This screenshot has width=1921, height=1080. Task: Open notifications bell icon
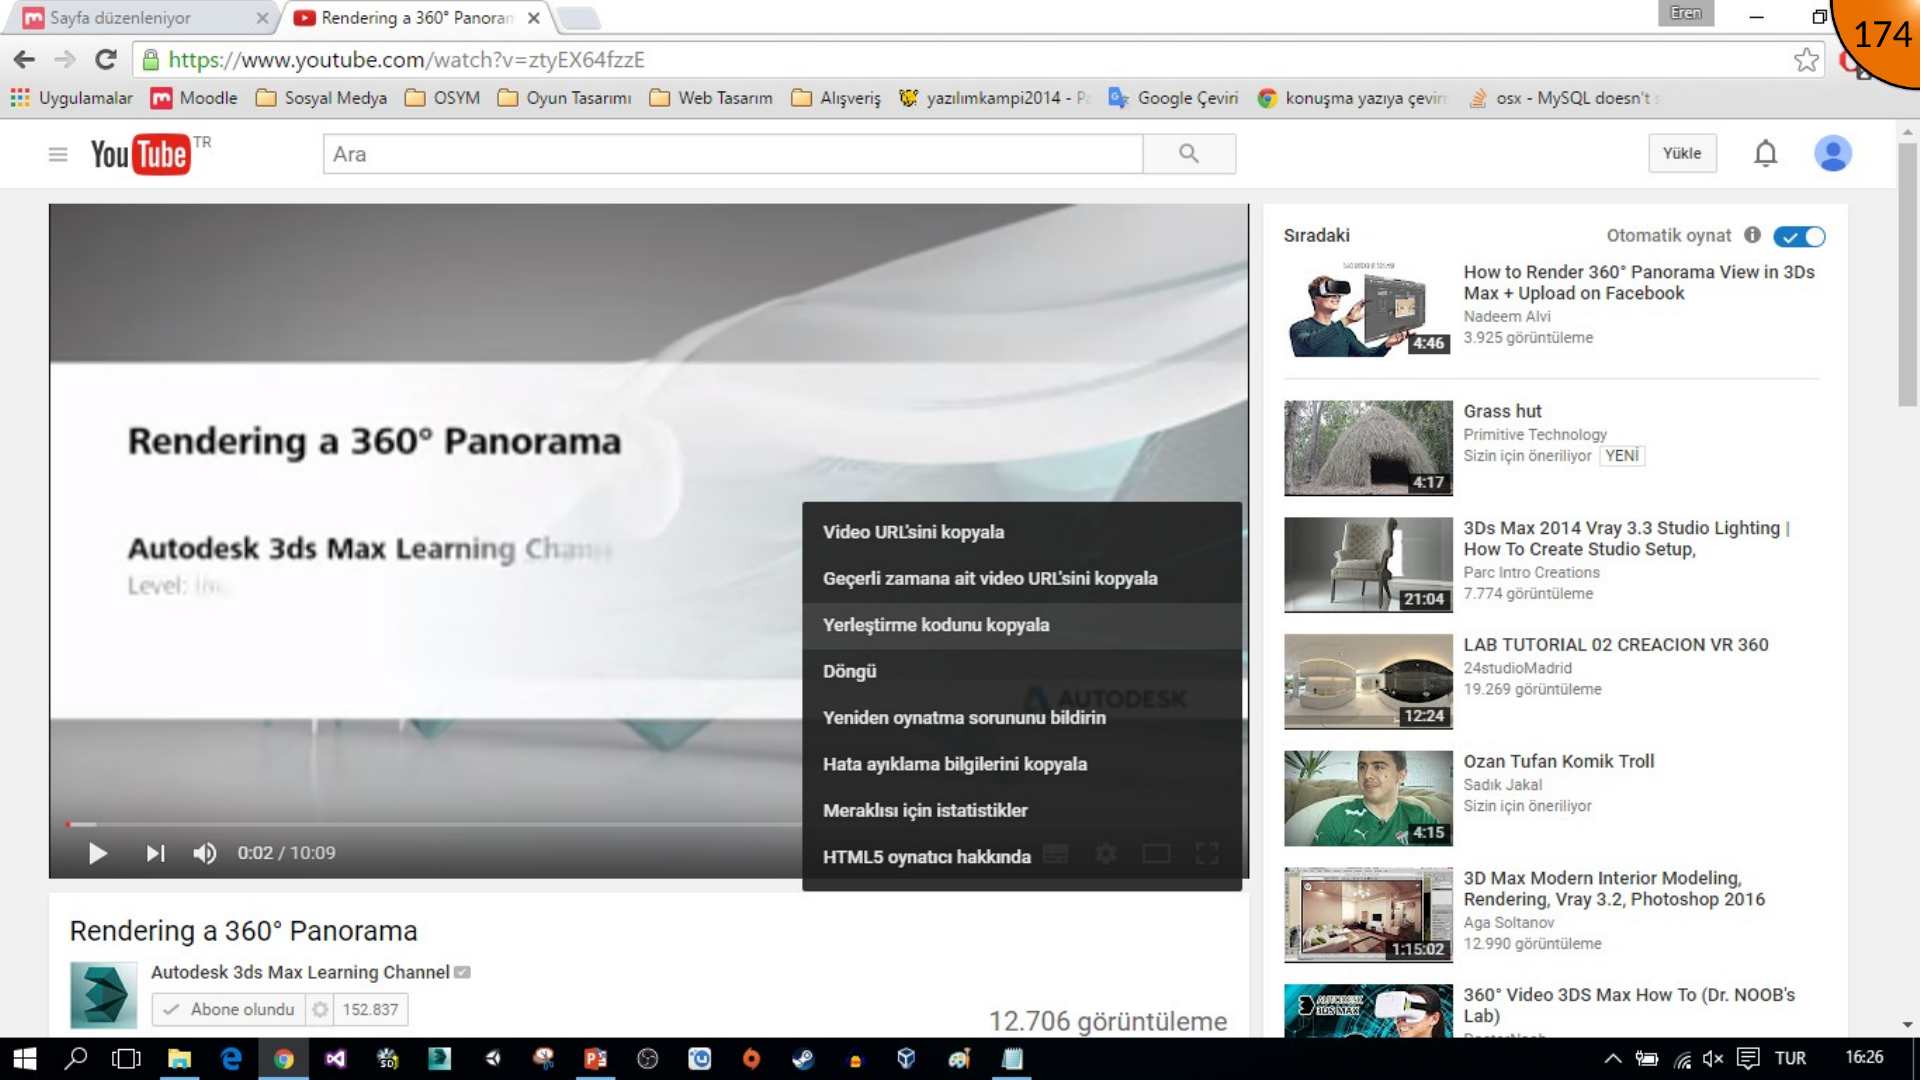click(x=1766, y=154)
